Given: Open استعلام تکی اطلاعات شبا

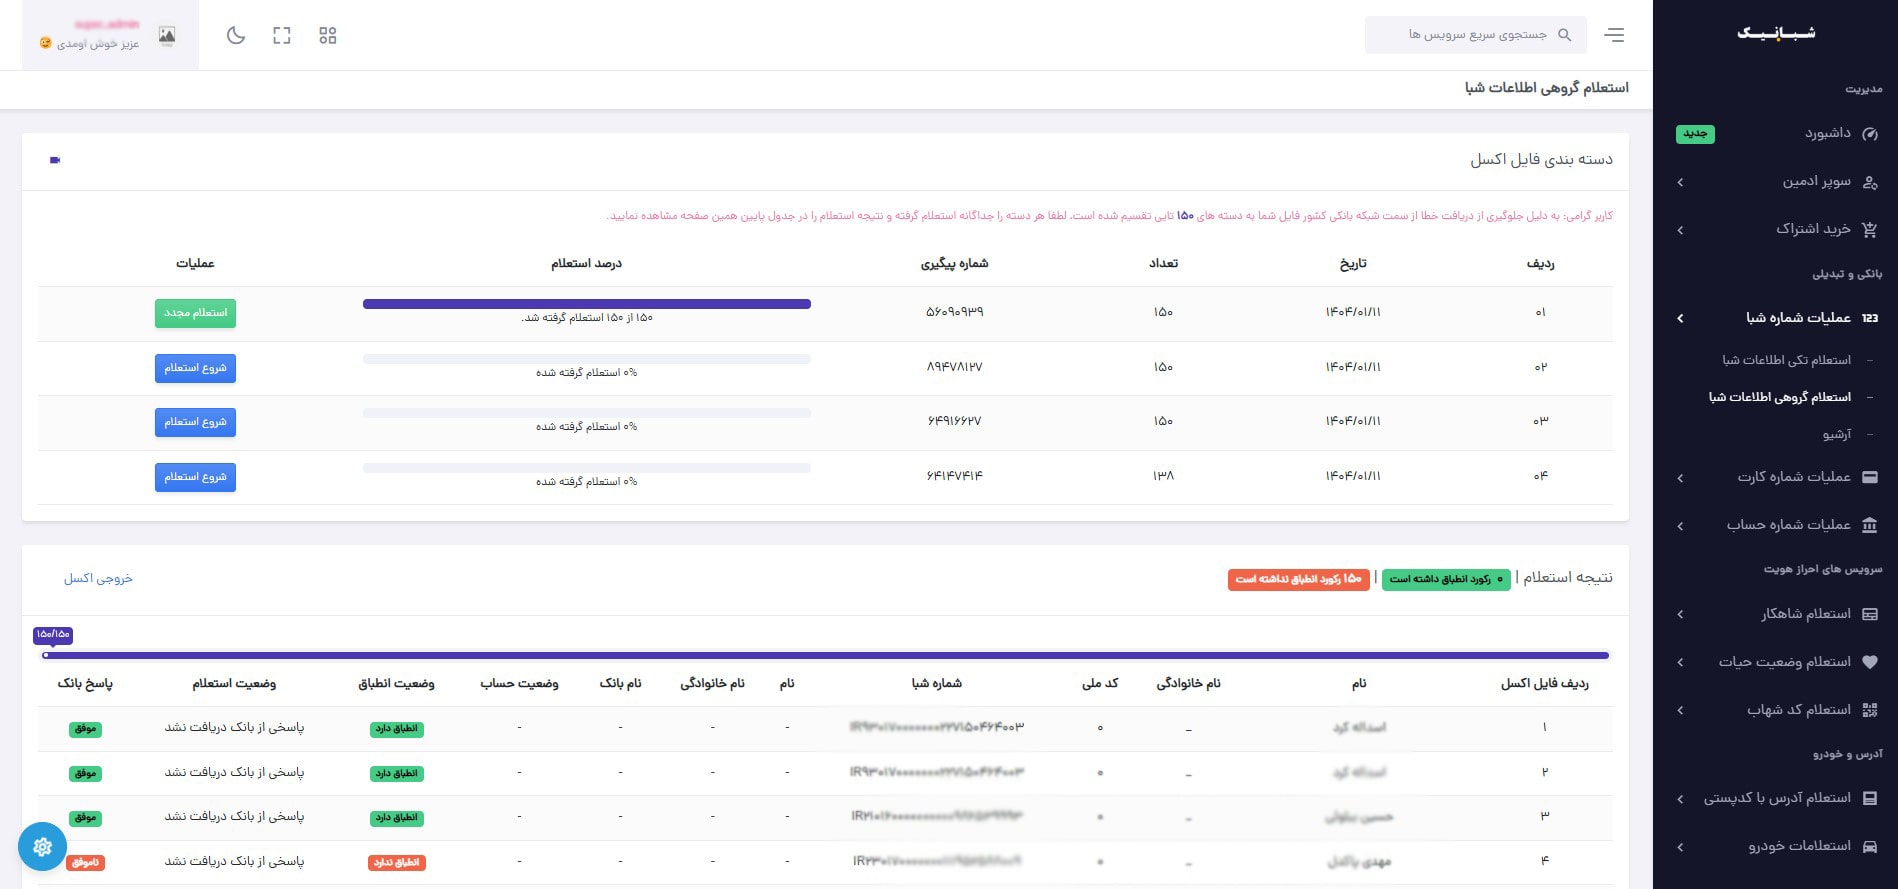Looking at the screenshot, I should (x=1786, y=360).
